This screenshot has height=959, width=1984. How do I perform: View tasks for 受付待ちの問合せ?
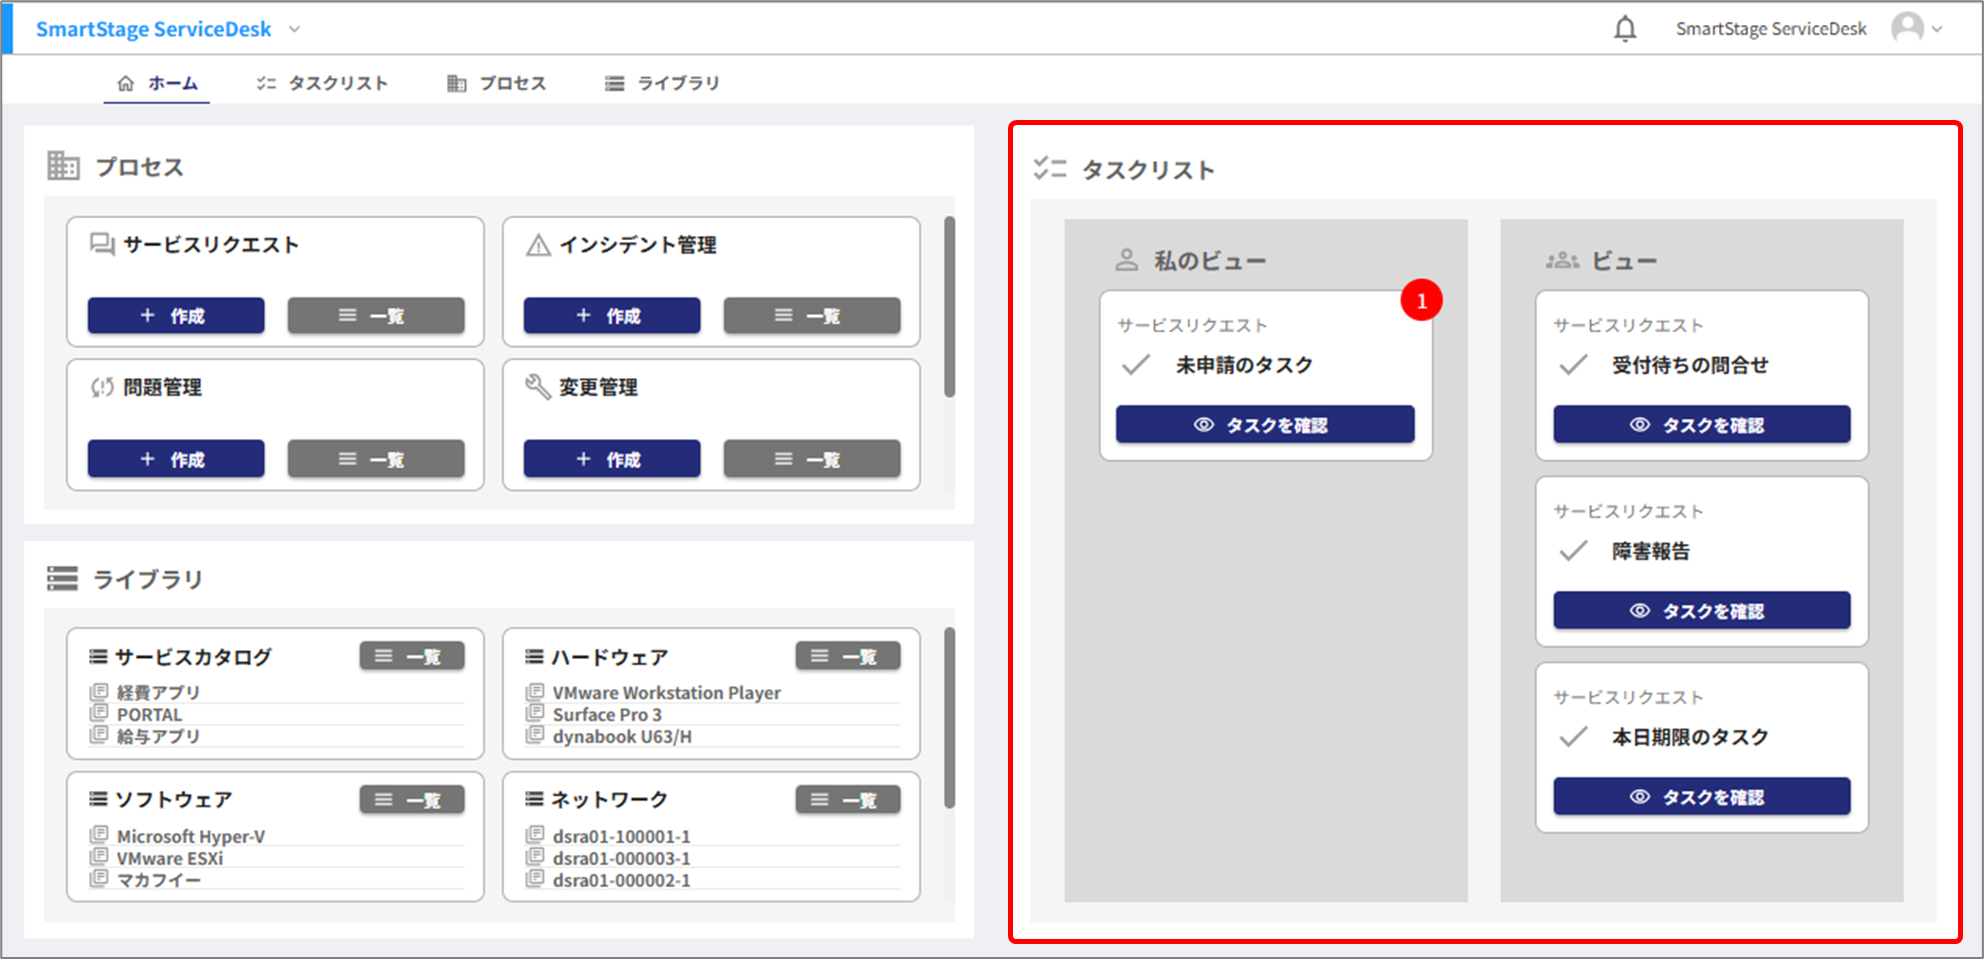tap(1701, 424)
